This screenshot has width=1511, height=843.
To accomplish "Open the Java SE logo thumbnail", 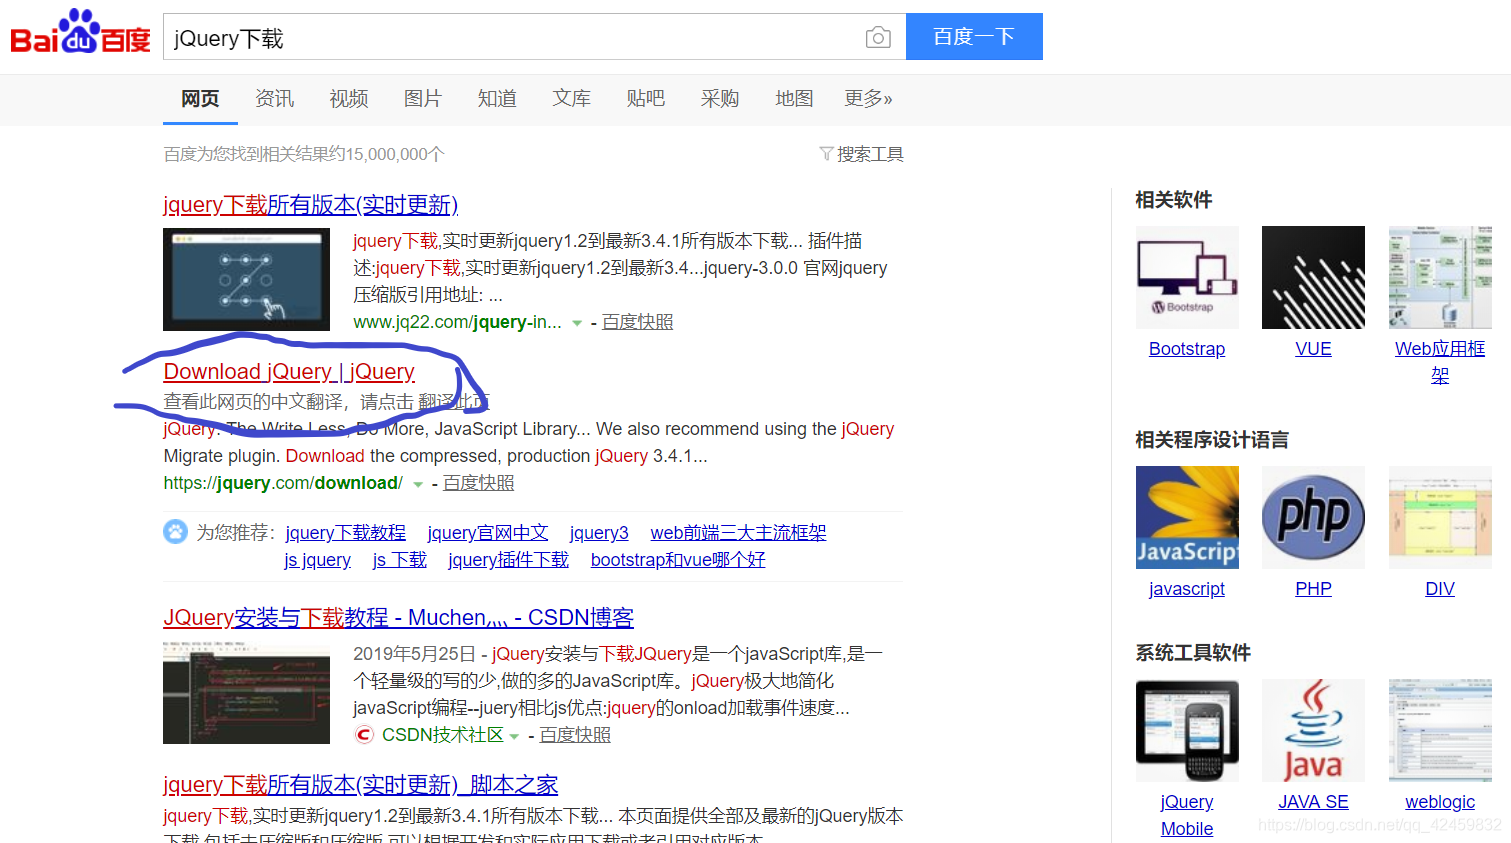I will tap(1313, 731).
